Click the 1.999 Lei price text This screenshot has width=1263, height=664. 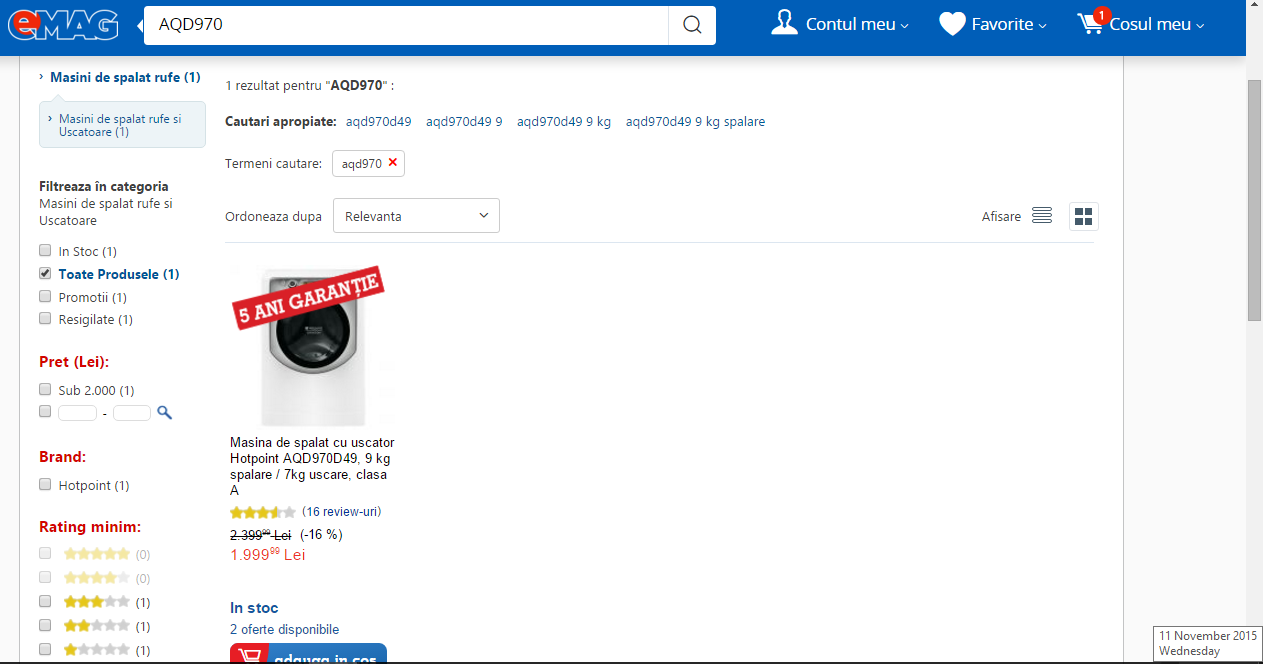click(x=267, y=554)
